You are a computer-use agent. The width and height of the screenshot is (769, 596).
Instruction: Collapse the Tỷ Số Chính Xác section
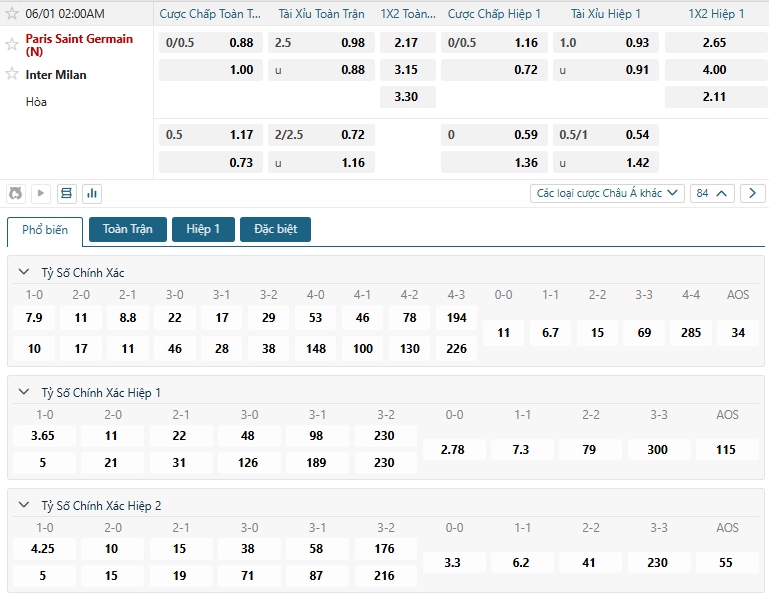tap(24, 273)
